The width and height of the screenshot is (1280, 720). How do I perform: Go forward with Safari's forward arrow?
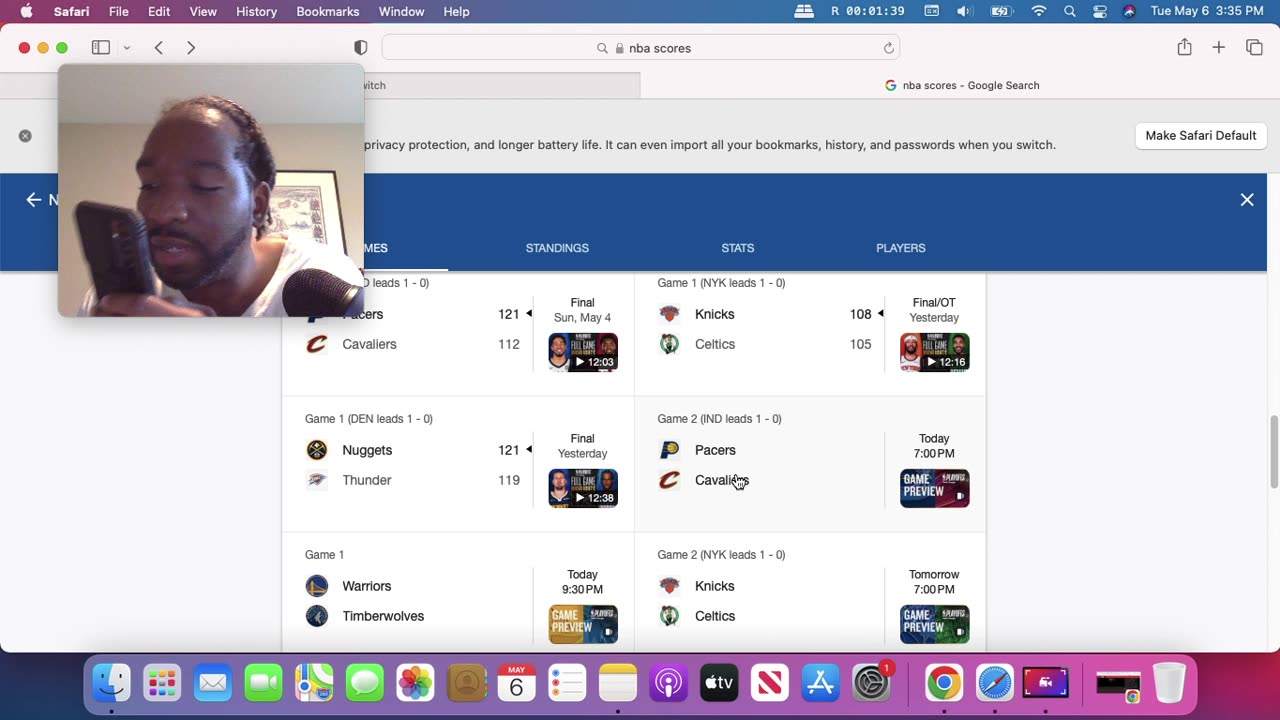click(191, 48)
